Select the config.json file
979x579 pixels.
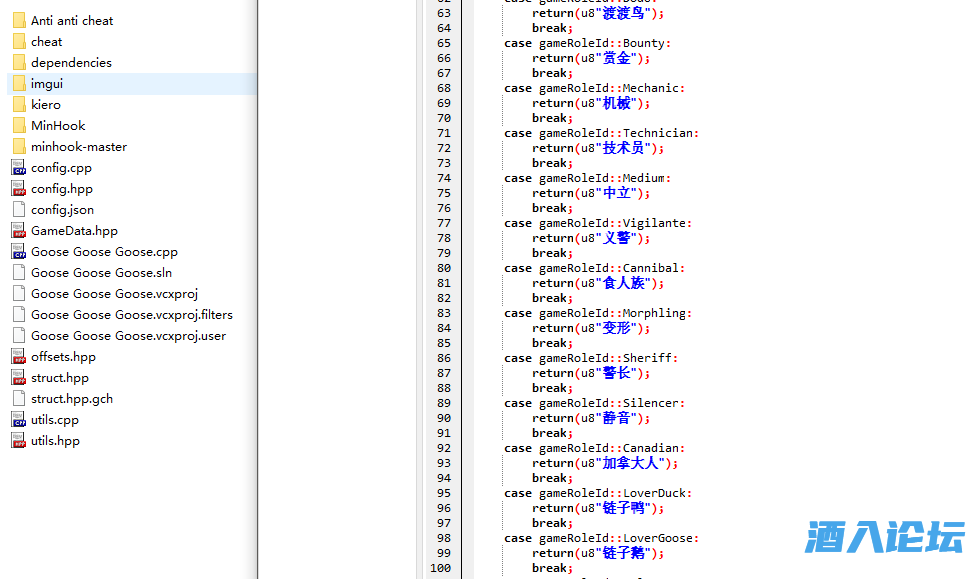(x=62, y=210)
